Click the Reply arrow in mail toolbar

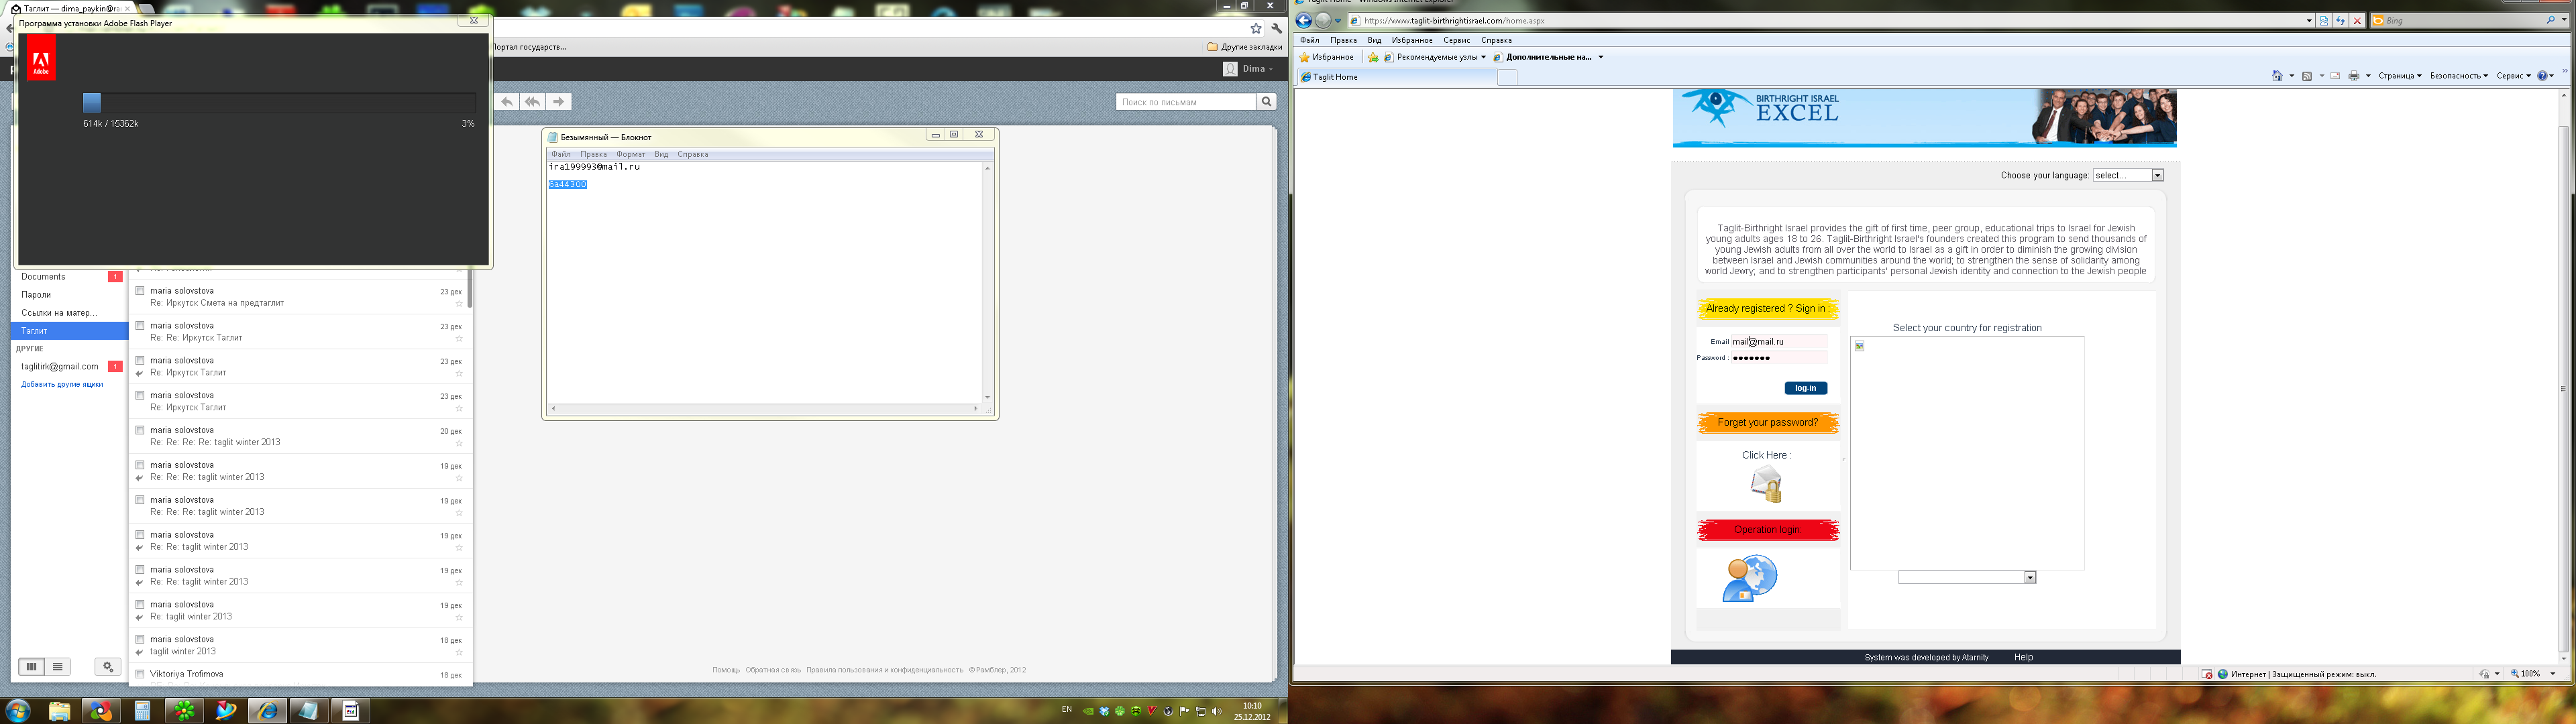click(x=508, y=102)
